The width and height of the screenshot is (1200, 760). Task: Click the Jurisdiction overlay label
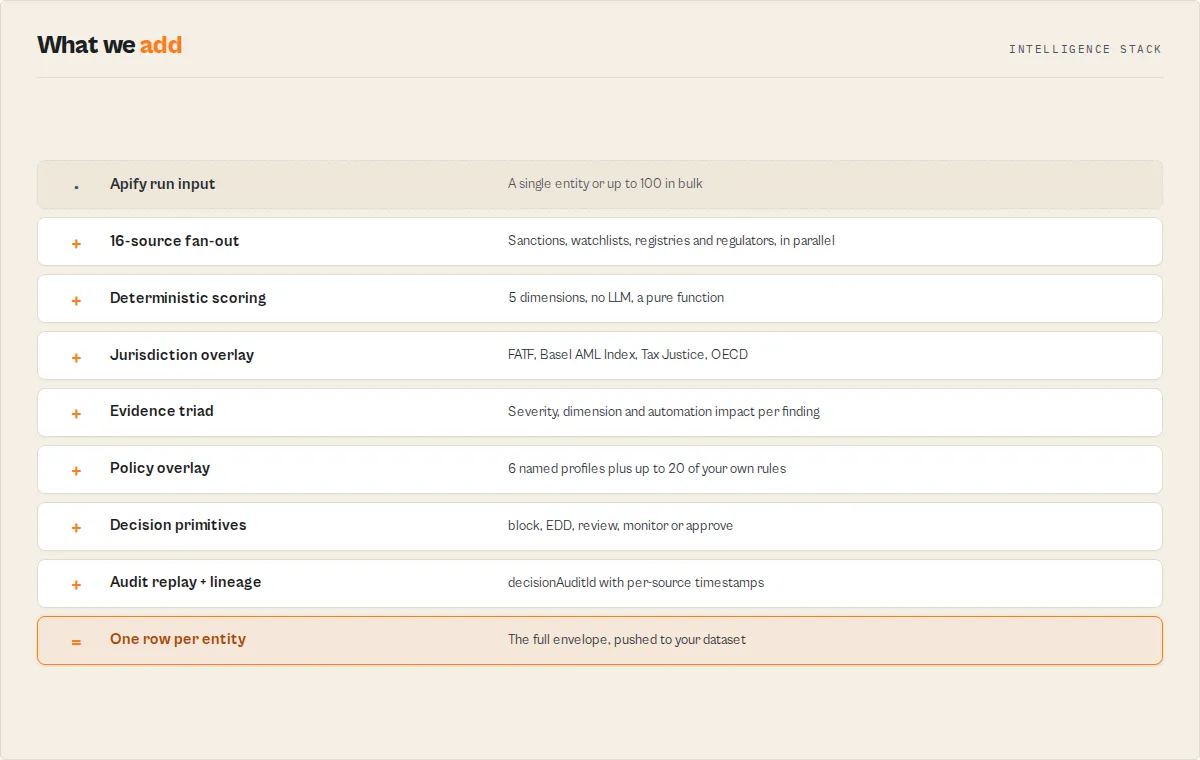[182, 355]
